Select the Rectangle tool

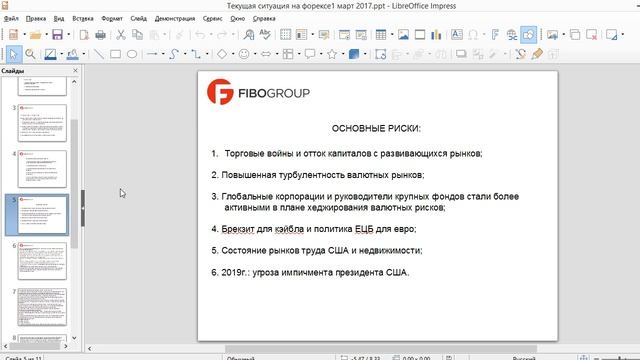click(116, 54)
